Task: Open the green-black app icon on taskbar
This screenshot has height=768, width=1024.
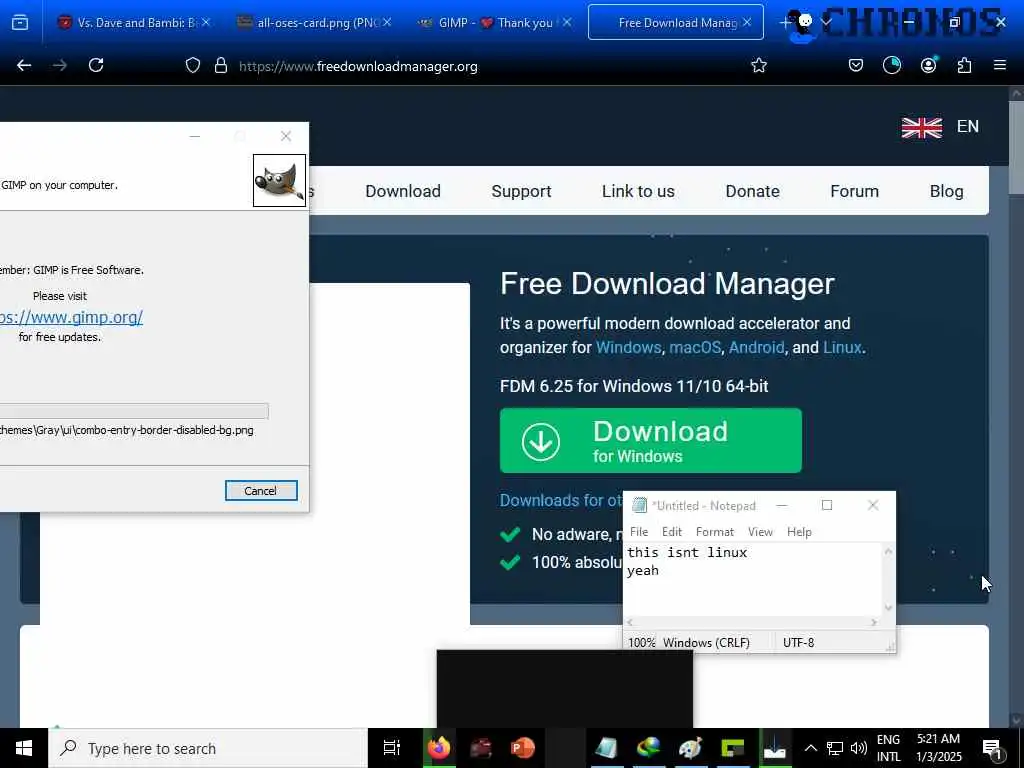Action: (x=733, y=748)
